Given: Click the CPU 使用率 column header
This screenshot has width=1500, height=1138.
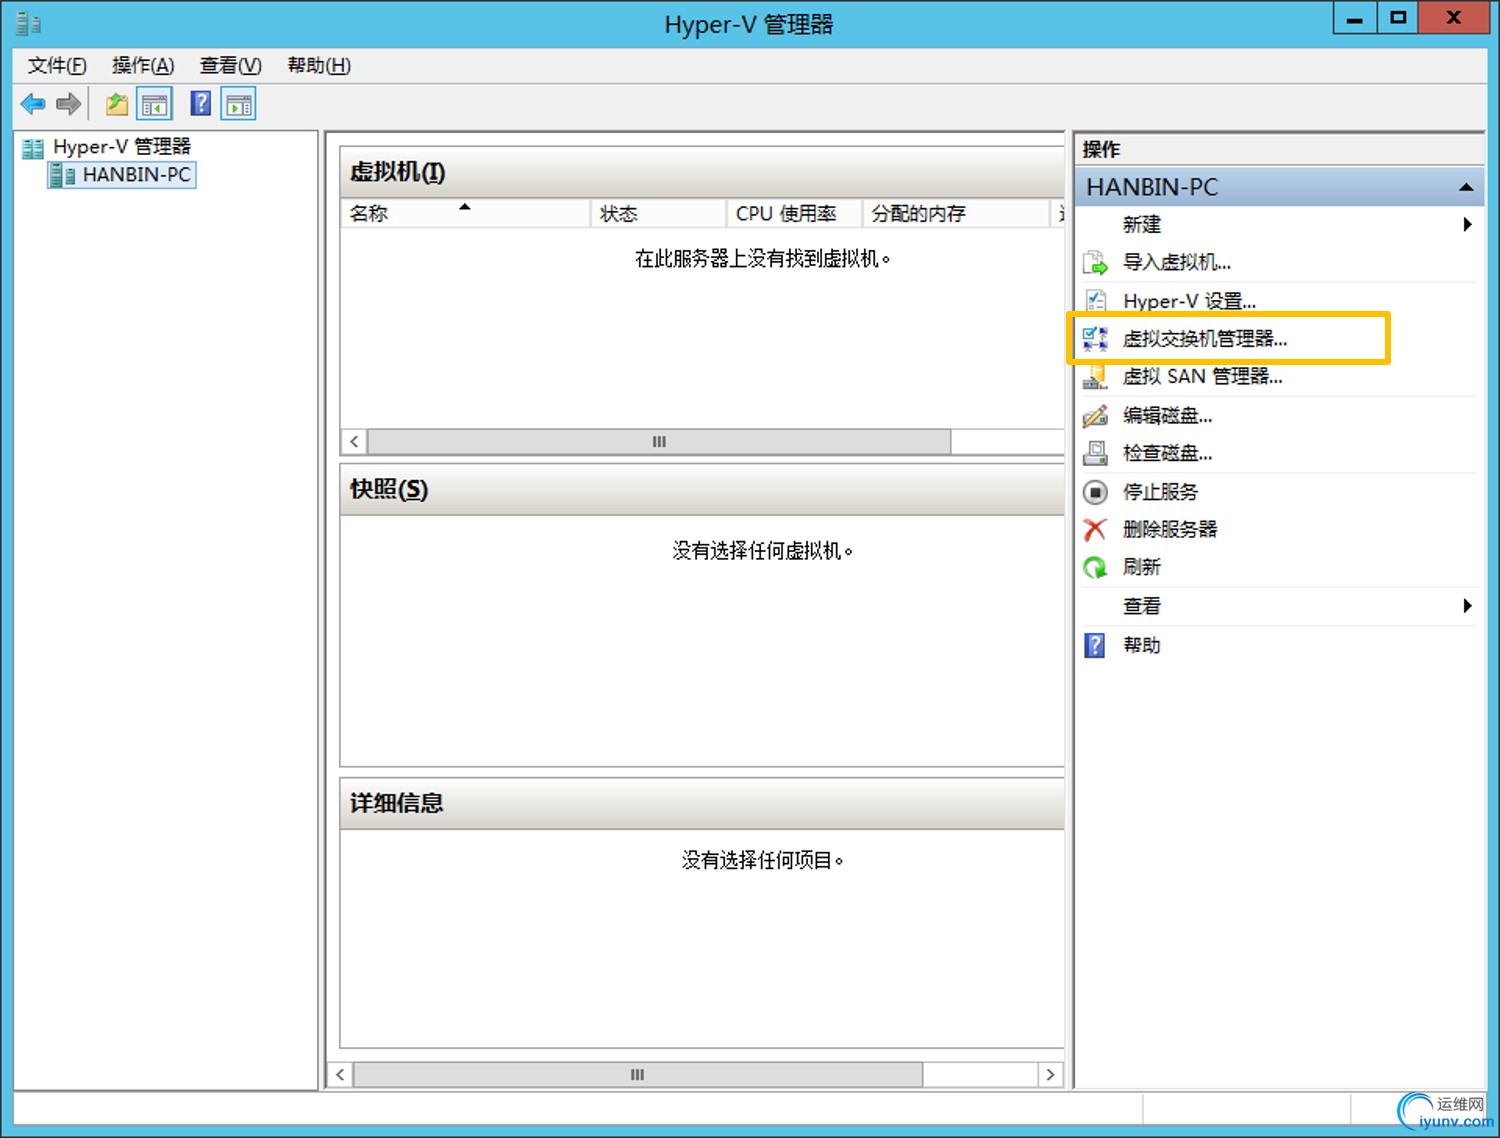Looking at the screenshot, I should [x=794, y=214].
